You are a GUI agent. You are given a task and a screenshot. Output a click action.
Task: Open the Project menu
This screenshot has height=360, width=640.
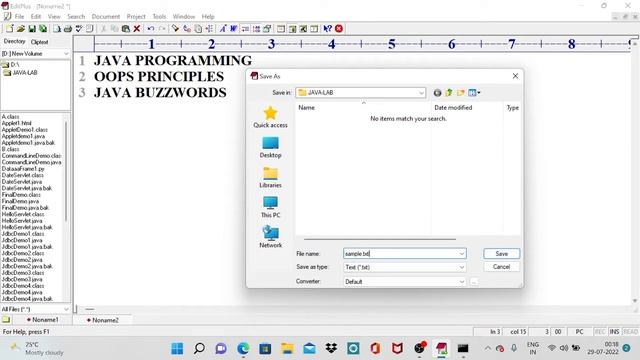(x=136, y=17)
